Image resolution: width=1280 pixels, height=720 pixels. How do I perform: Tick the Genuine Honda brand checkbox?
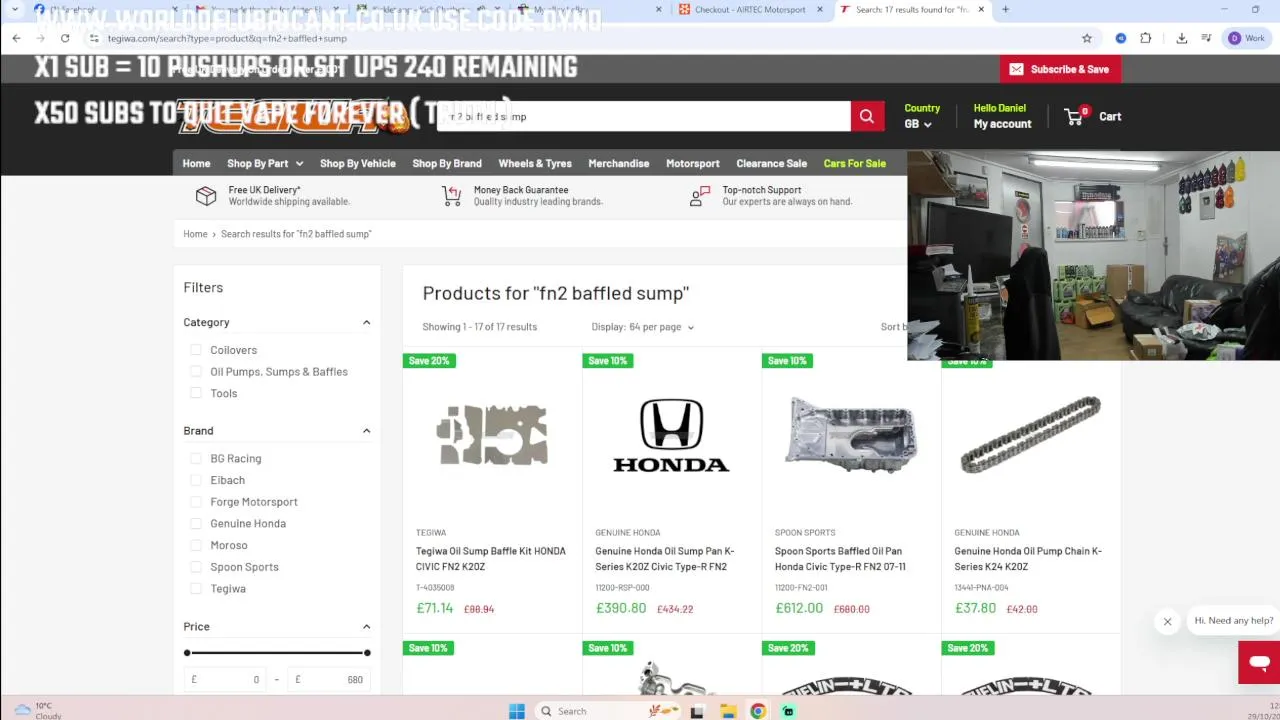[196, 523]
